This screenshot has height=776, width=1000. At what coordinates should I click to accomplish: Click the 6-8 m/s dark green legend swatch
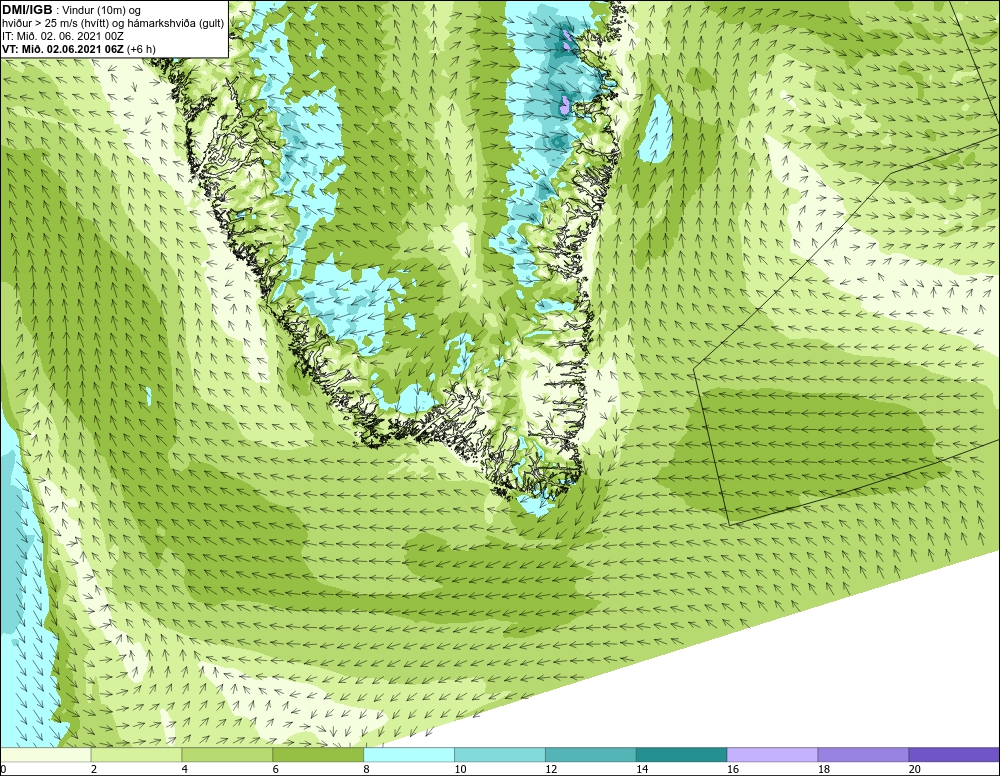tap(318, 755)
